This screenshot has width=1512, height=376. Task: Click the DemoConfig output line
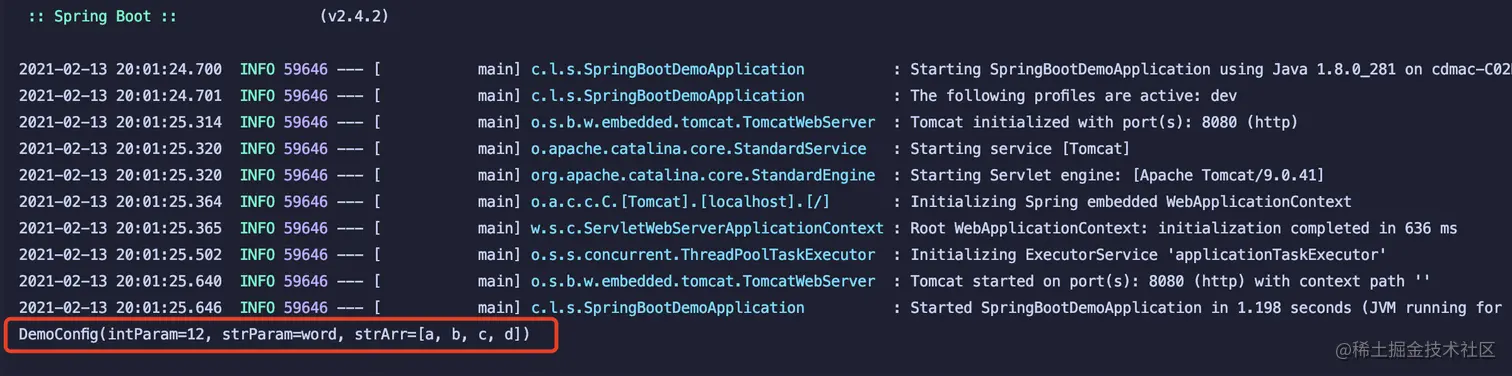(x=273, y=334)
